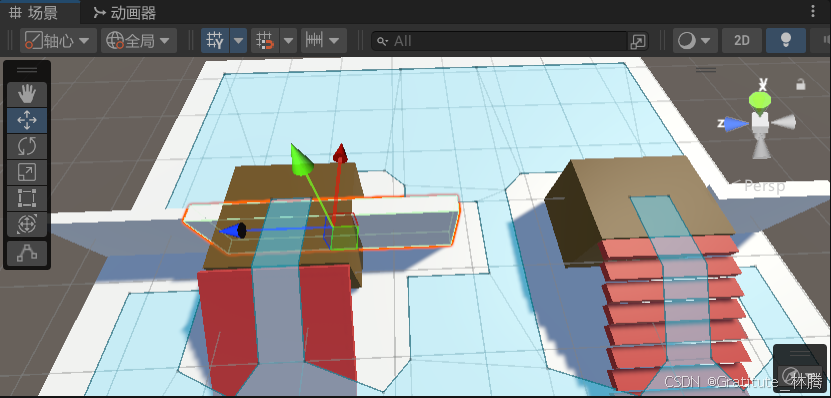Expand the grid axis dropdown arrow
This screenshot has height=398, width=831.
coord(238,41)
